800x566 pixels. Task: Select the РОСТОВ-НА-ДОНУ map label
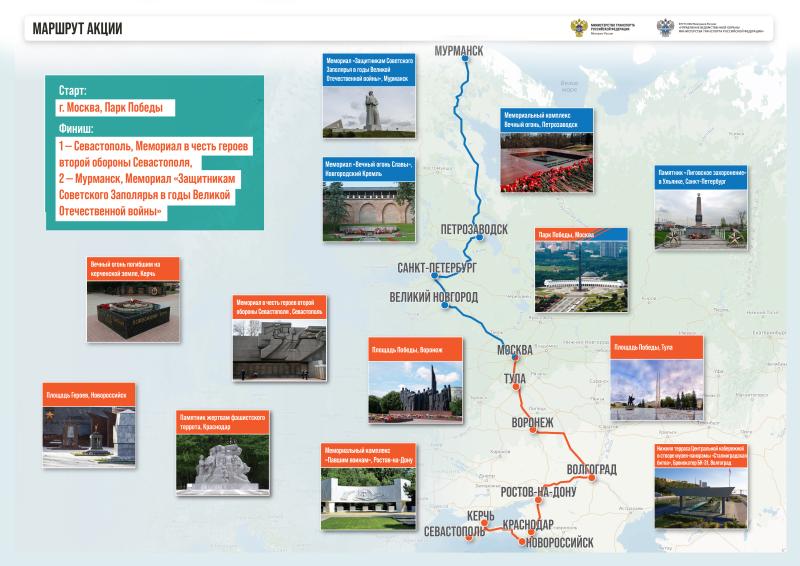coord(548,493)
